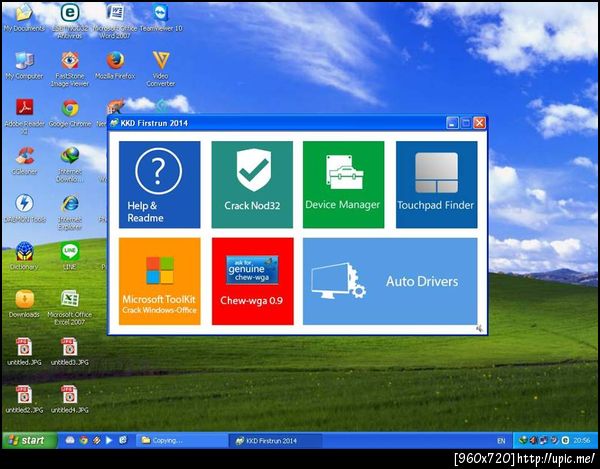Select the My Computer desktop icon
The width and height of the screenshot is (600, 469).
(24, 66)
